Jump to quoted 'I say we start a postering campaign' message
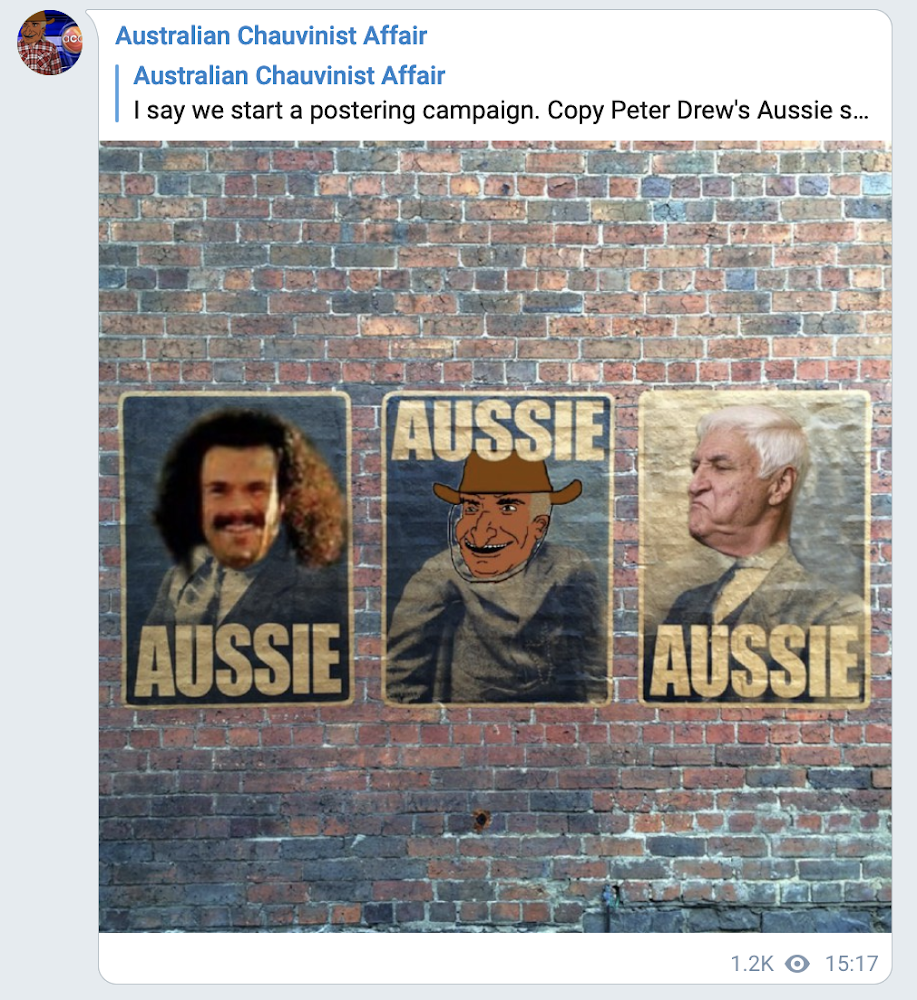This screenshot has height=1000, width=917. [501, 110]
